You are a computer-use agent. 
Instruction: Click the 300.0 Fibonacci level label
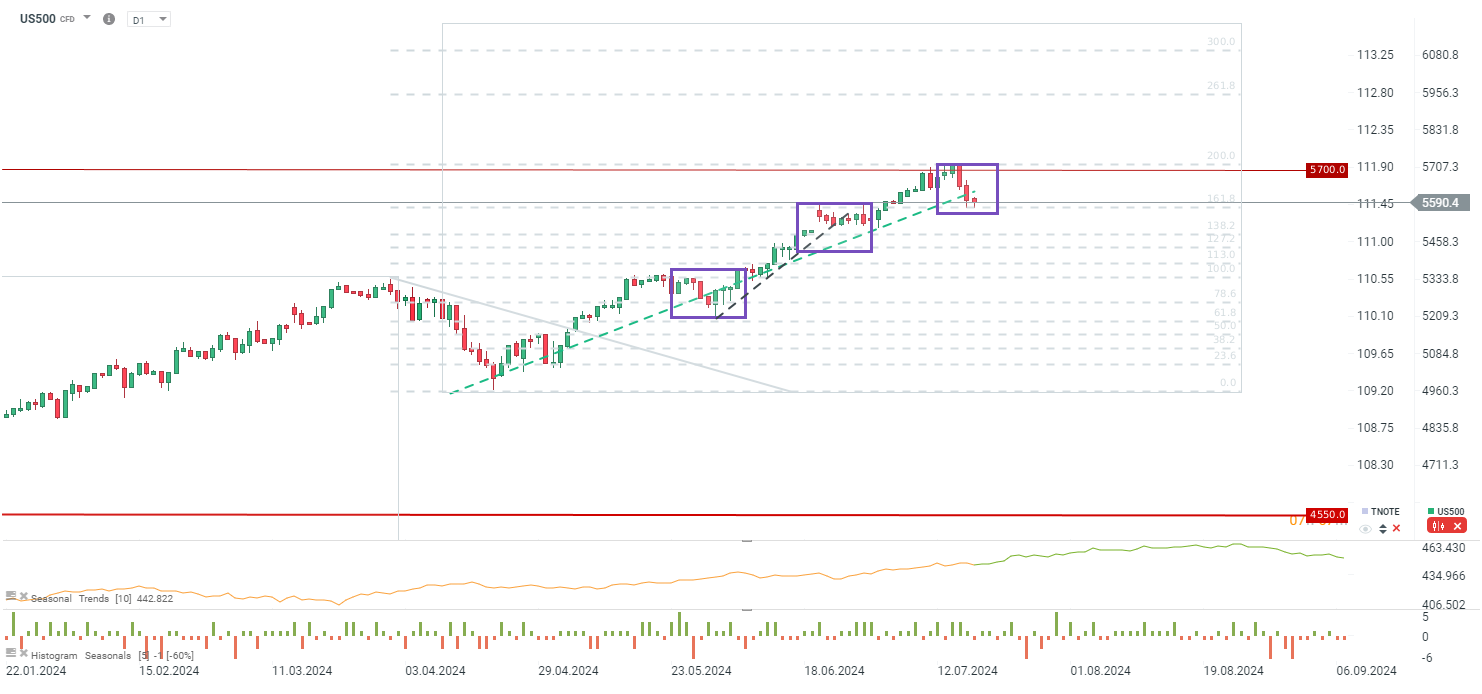coord(1221,42)
